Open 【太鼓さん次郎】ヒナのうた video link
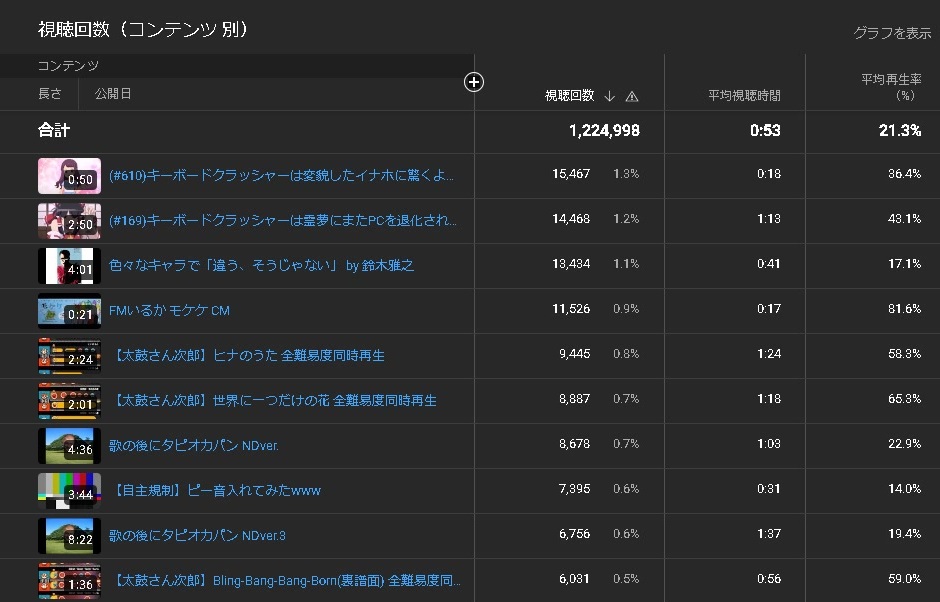 click(247, 355)
